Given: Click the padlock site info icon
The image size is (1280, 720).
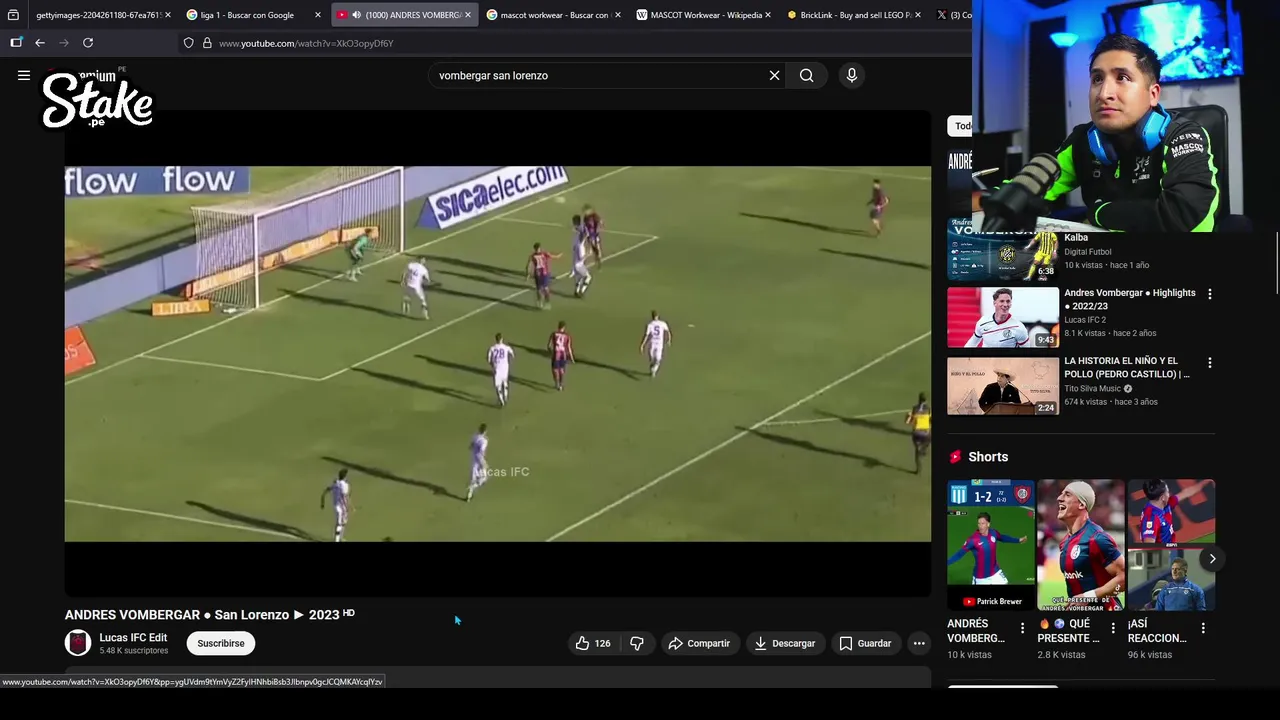Looking at the screenshot, I should (x=207, y=43).
